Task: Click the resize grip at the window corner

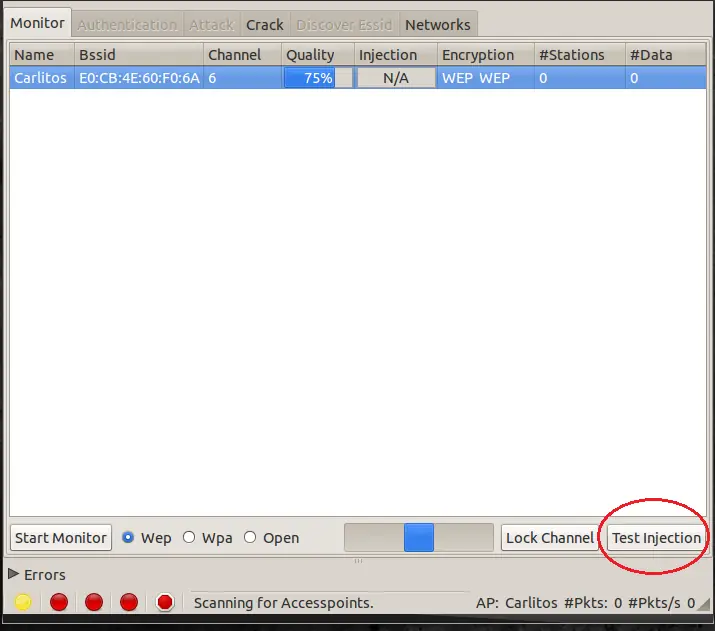Action: click(x=705, y=604)
